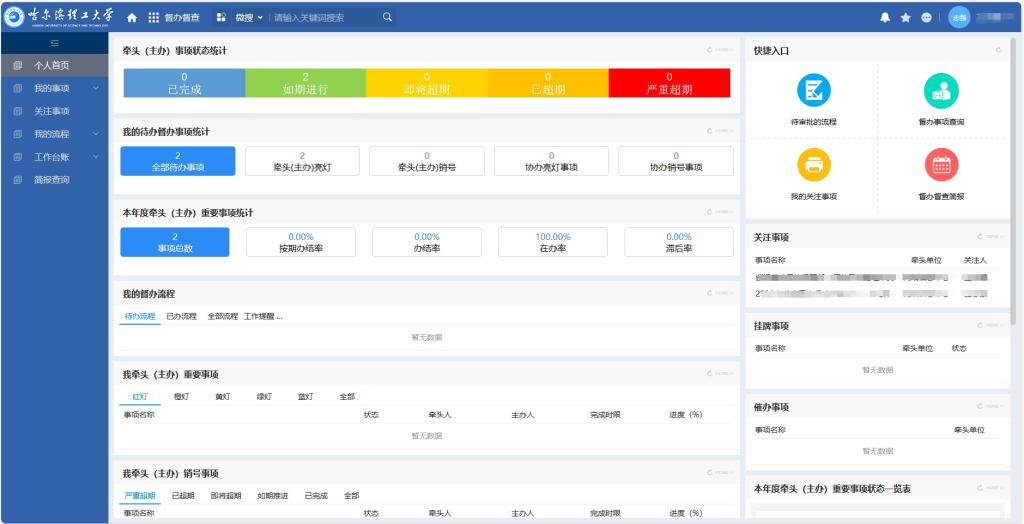Open 待审批的流程 quick entry icon
This screenshot has height=524, width=1024.
pos(813,91)
